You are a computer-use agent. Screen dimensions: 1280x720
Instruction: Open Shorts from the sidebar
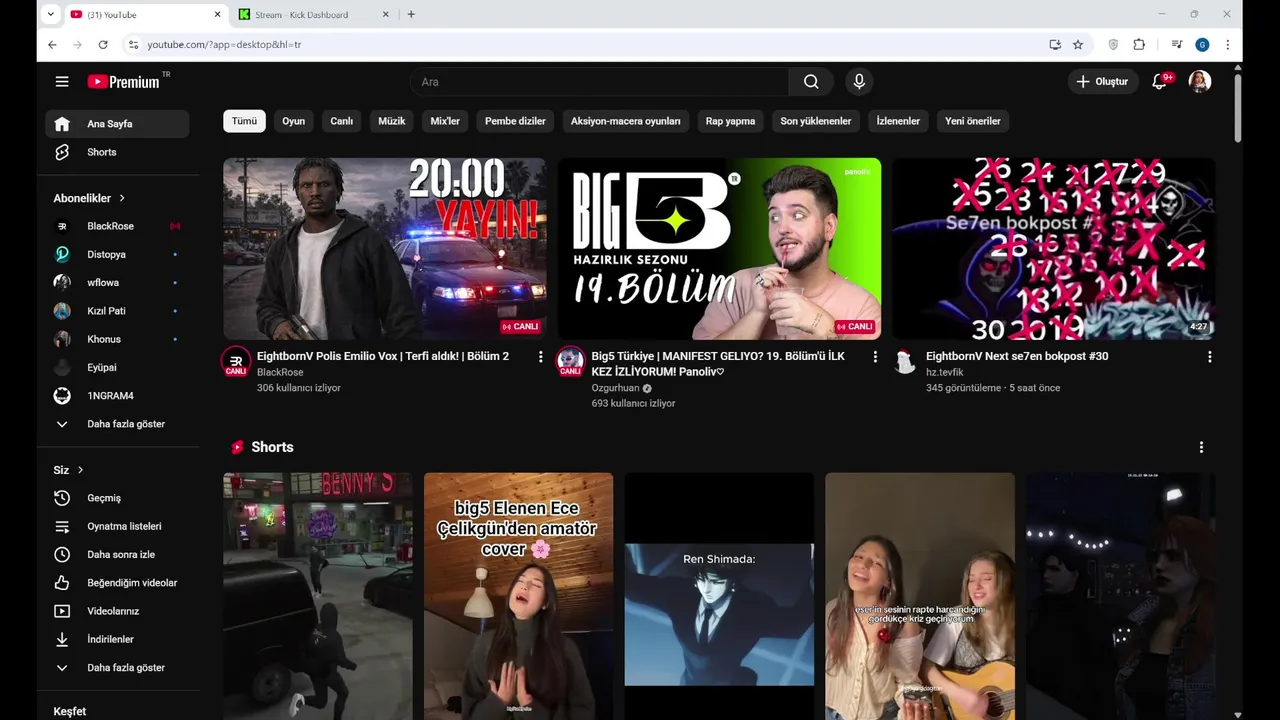(117, 152)
